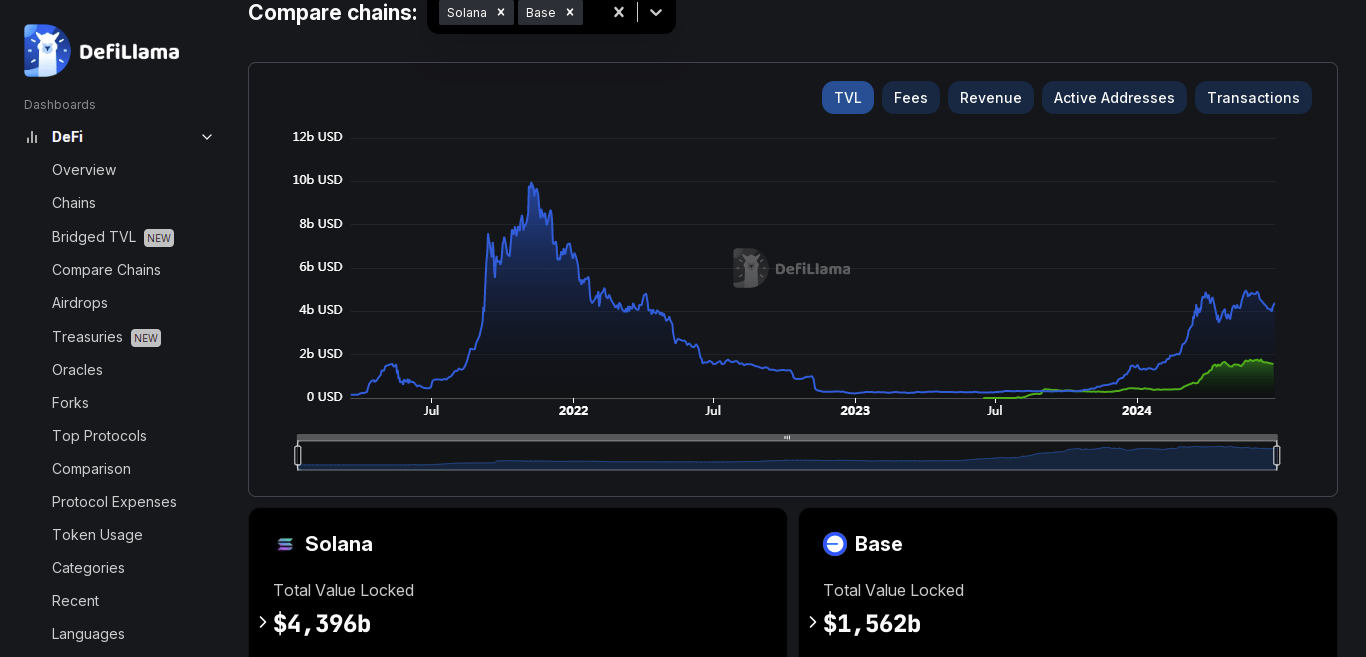Image resolution: width=1366 pixels, height=657 pixels.
Task: Click the DeFi bar chart icon
Action: [32, 137]
